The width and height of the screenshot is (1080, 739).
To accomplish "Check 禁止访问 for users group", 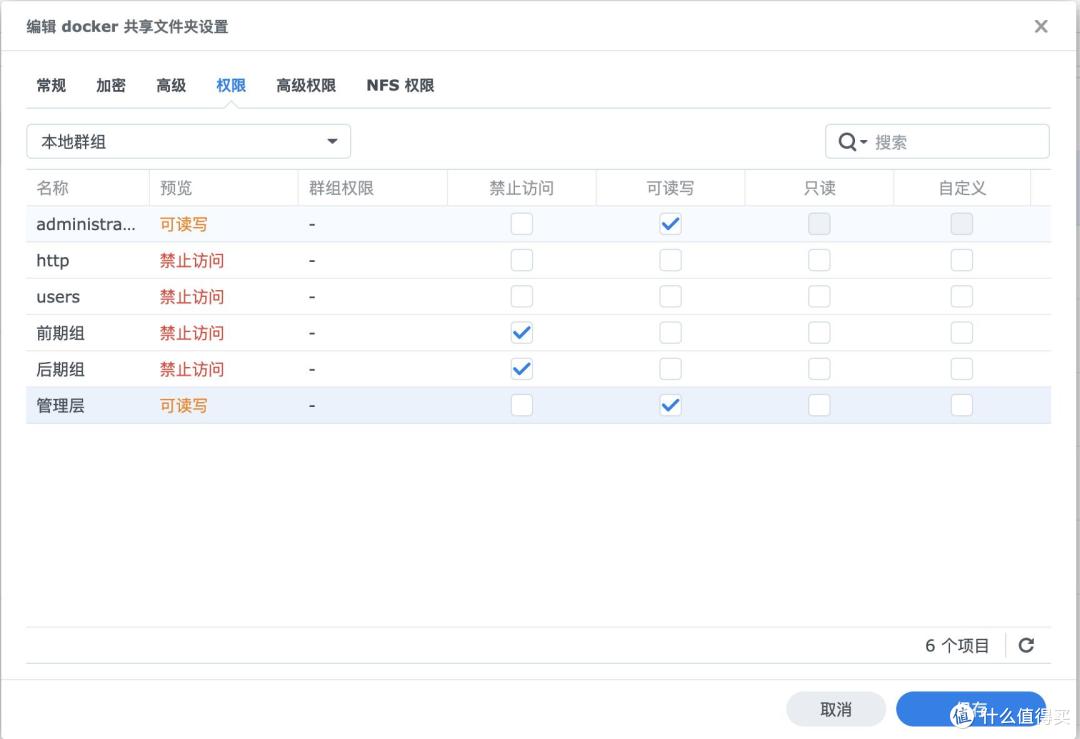I will [521, 297].
